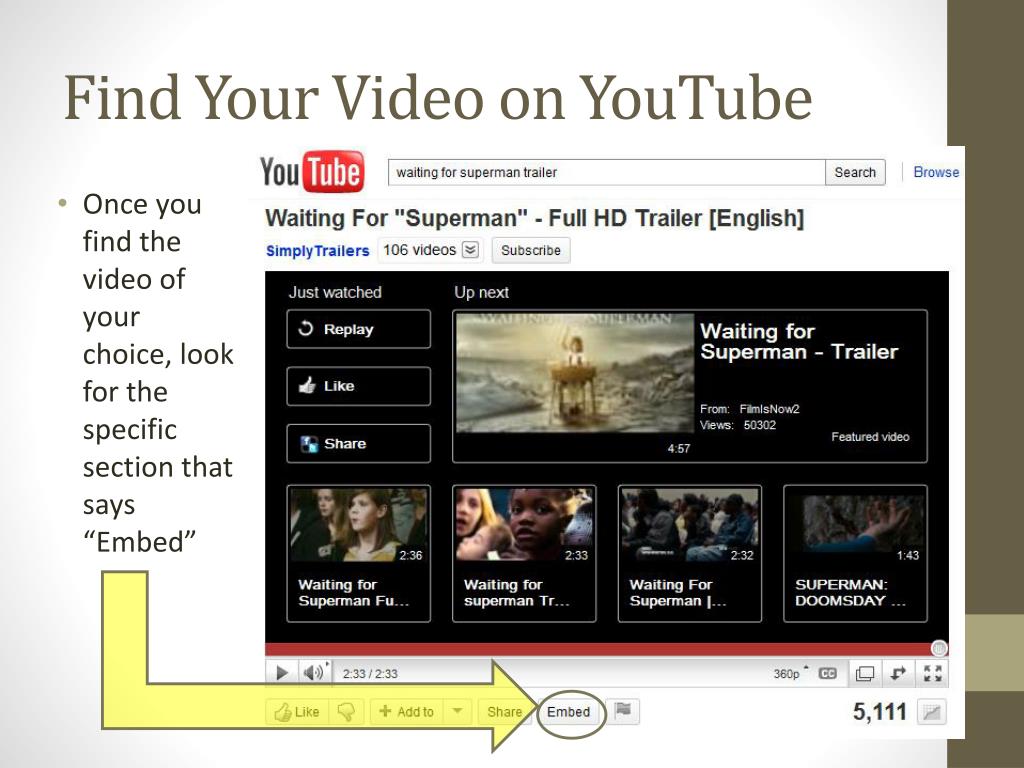Image resolution: width=1024 pixels, height=768 pixels.
Task: Toggle the CC captions button
Action: [x=827, y=673]
